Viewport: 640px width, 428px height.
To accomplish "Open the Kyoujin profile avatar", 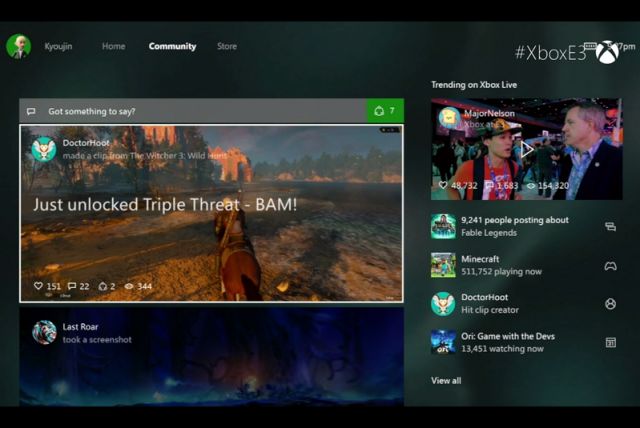I will (18, 46).
